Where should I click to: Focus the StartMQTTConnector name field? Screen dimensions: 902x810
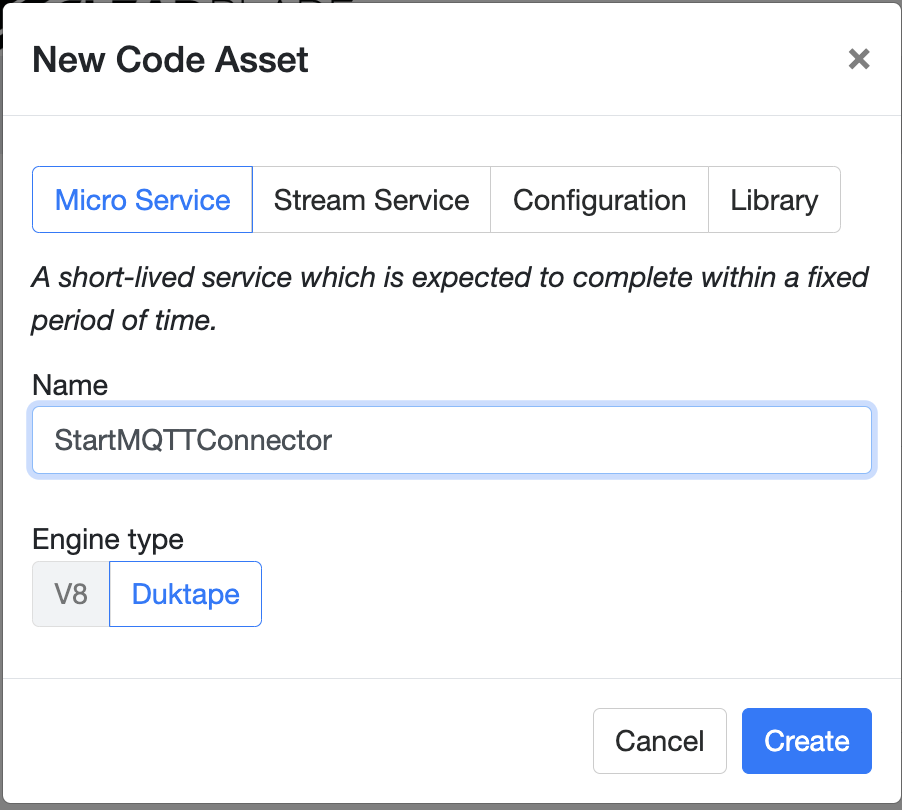451,440
